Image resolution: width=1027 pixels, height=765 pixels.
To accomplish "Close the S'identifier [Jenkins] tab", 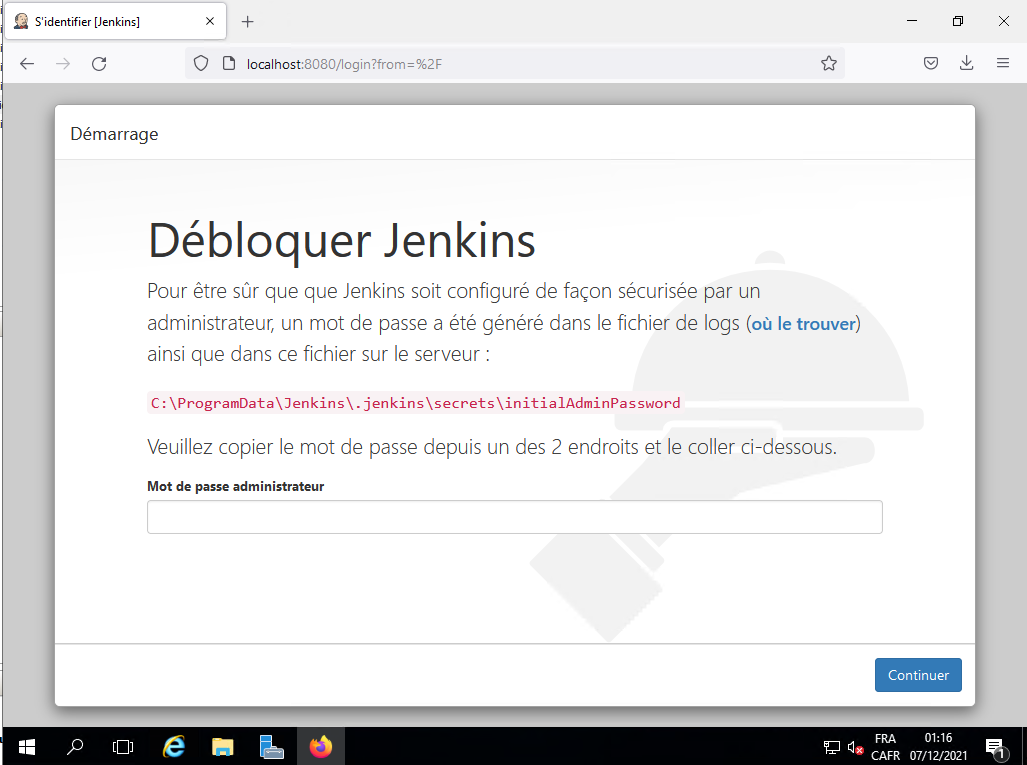I will click(211, 21).
